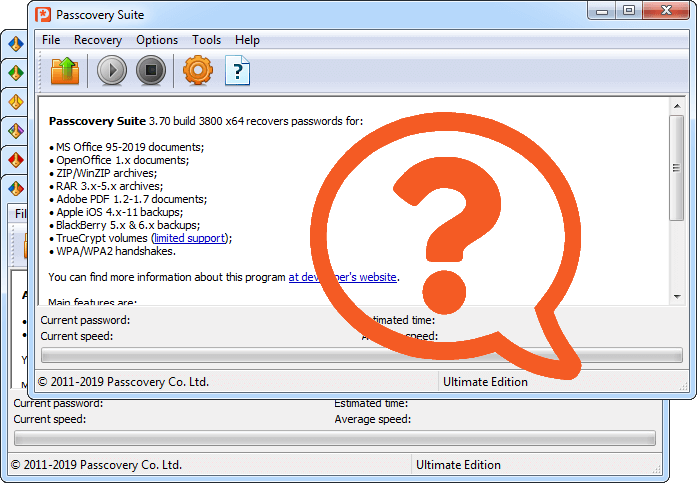Click the scroll up arrow in info pane
The height and width of the screenshot is (483, 697).
tap(677, 106)
